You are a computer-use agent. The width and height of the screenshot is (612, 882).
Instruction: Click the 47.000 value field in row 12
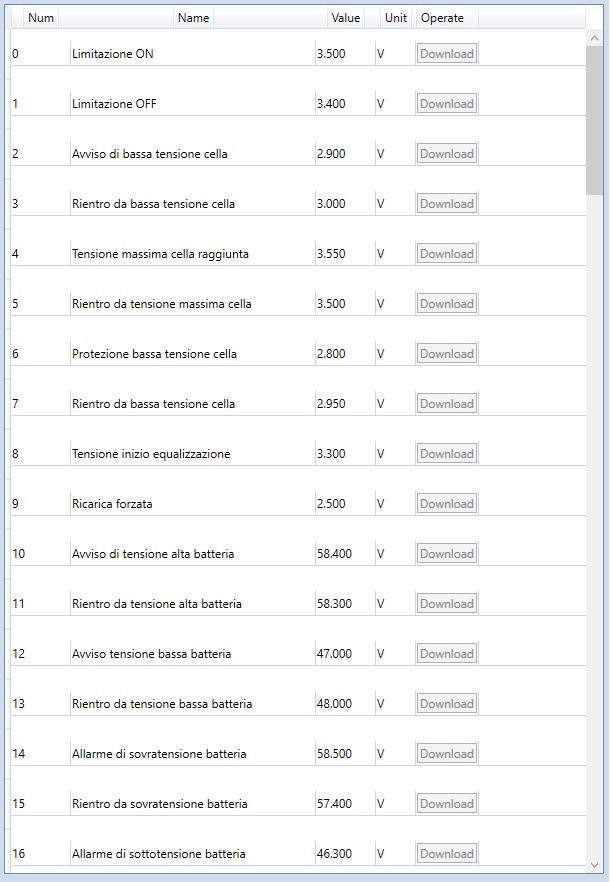[334, 654]
